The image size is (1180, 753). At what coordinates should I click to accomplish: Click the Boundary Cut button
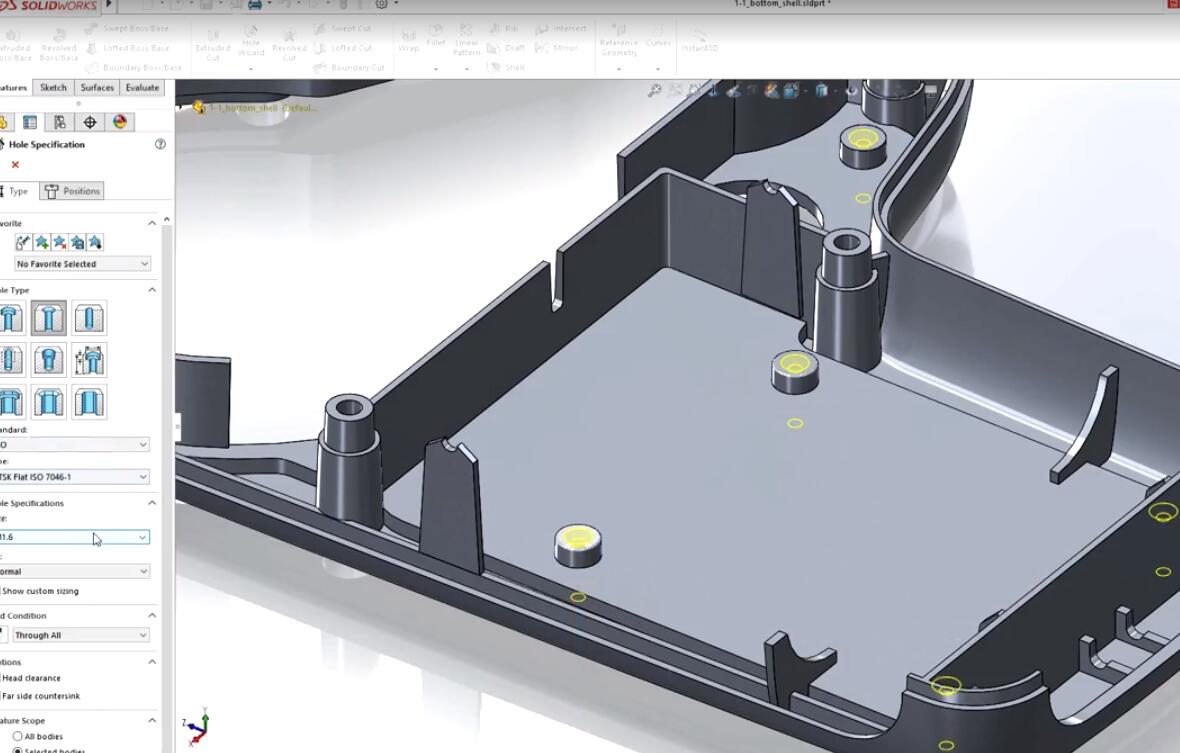(x=348, y=68)
